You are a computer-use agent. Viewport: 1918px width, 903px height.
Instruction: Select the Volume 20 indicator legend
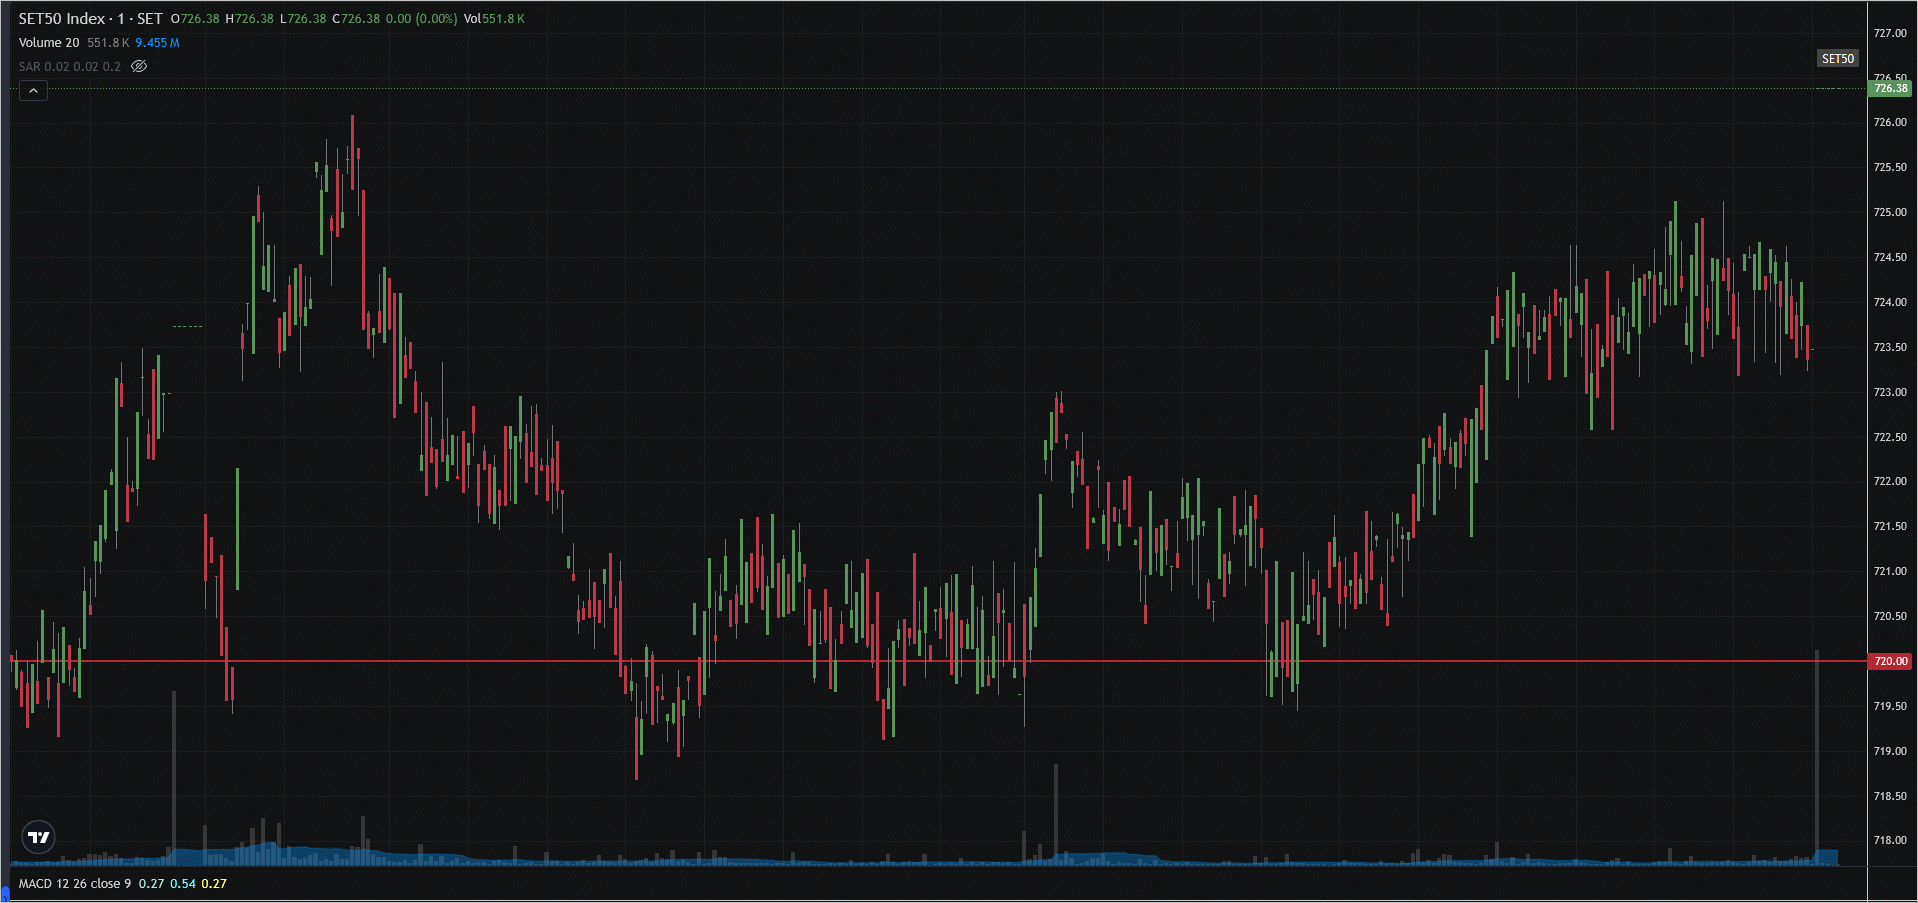tap(49, 43)
